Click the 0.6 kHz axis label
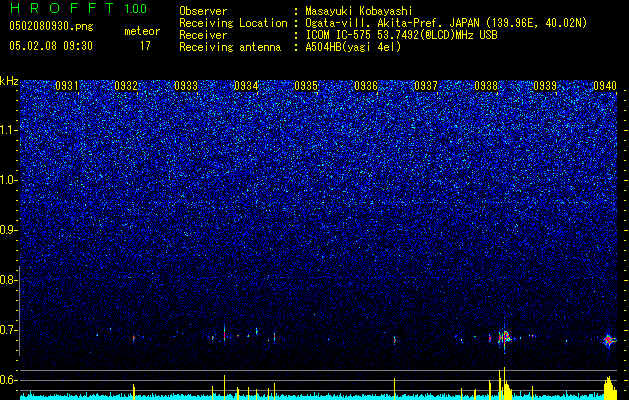 click(x=7, y=380)
